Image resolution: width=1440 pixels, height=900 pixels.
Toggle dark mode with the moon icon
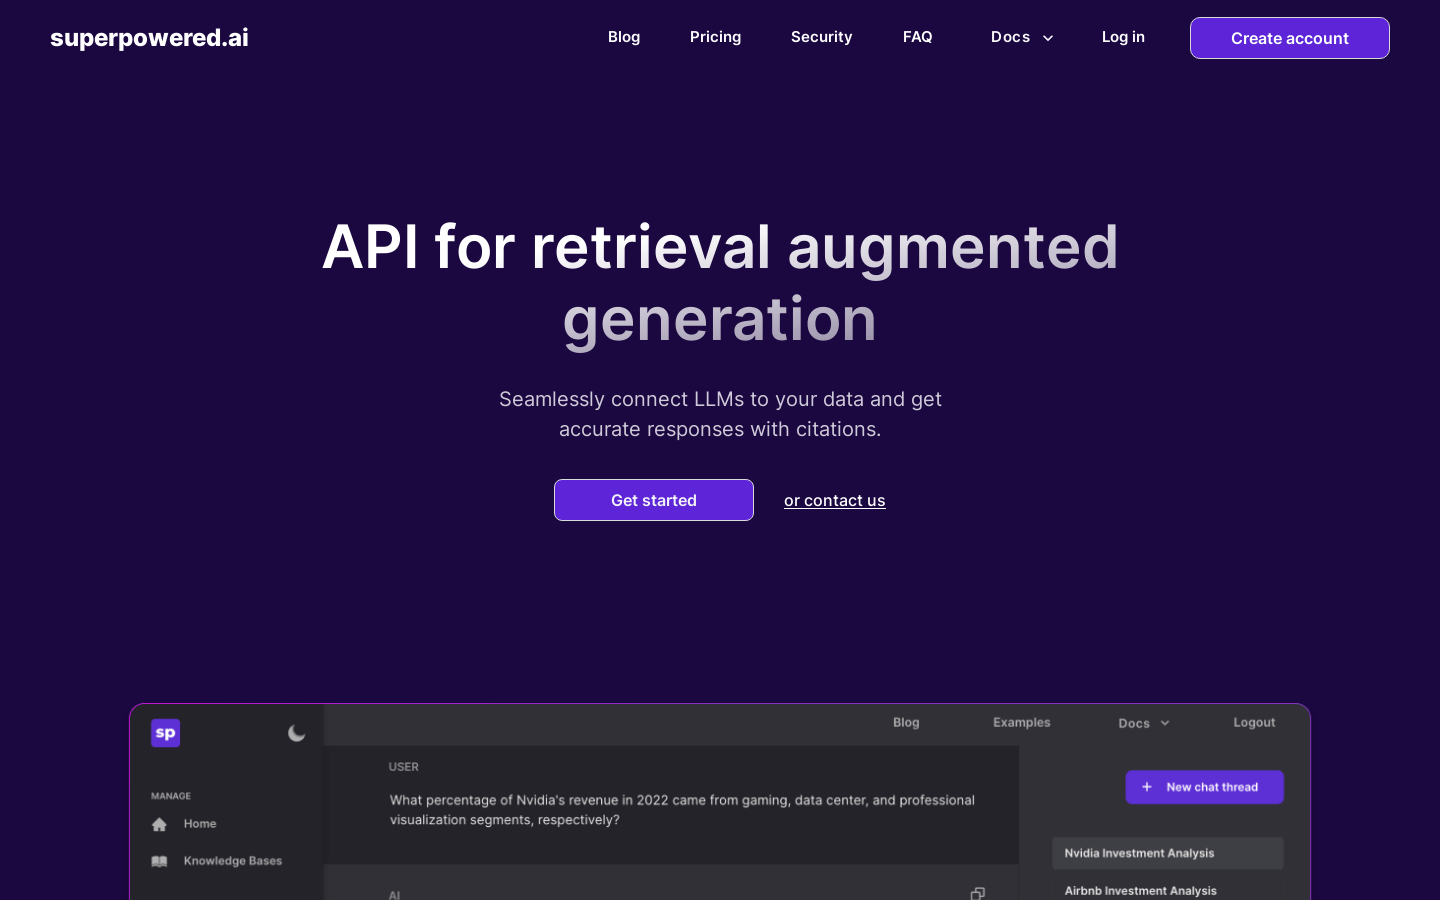297,733
